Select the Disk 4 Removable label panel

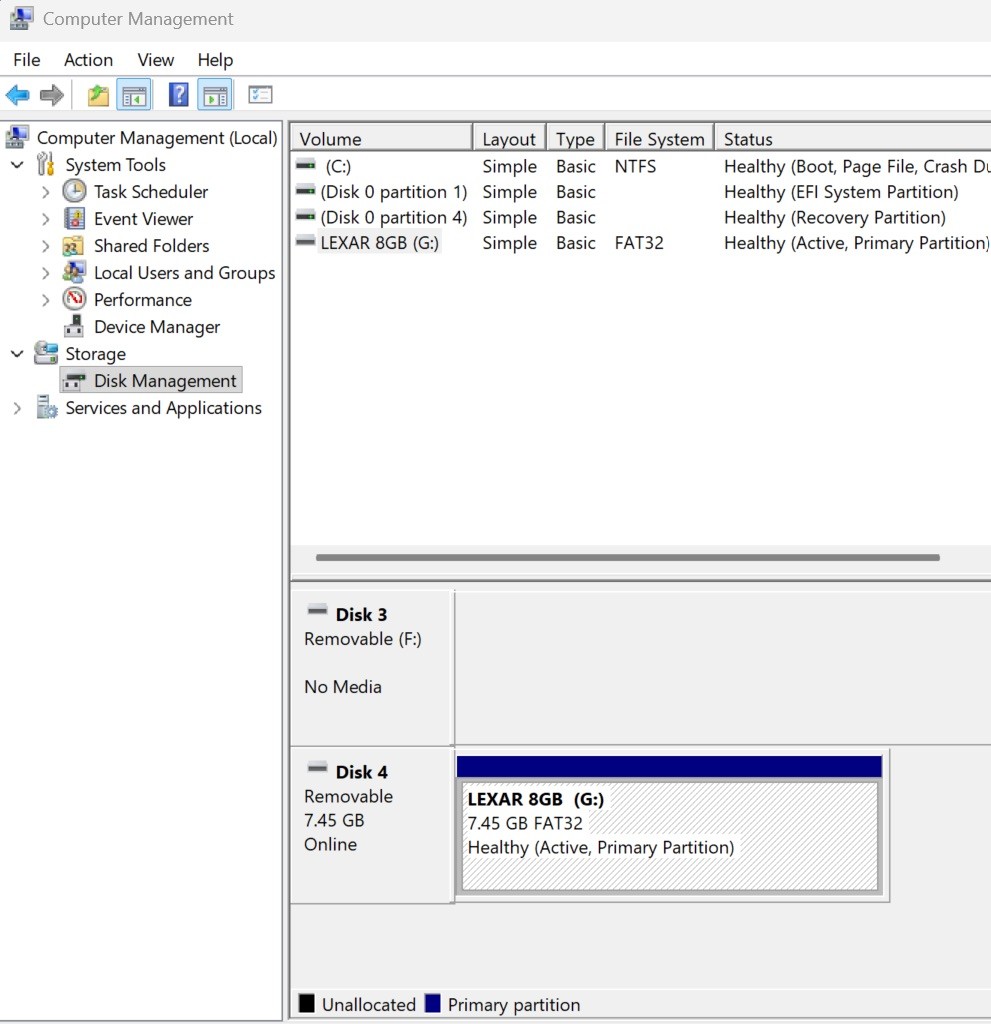point(372,825)
